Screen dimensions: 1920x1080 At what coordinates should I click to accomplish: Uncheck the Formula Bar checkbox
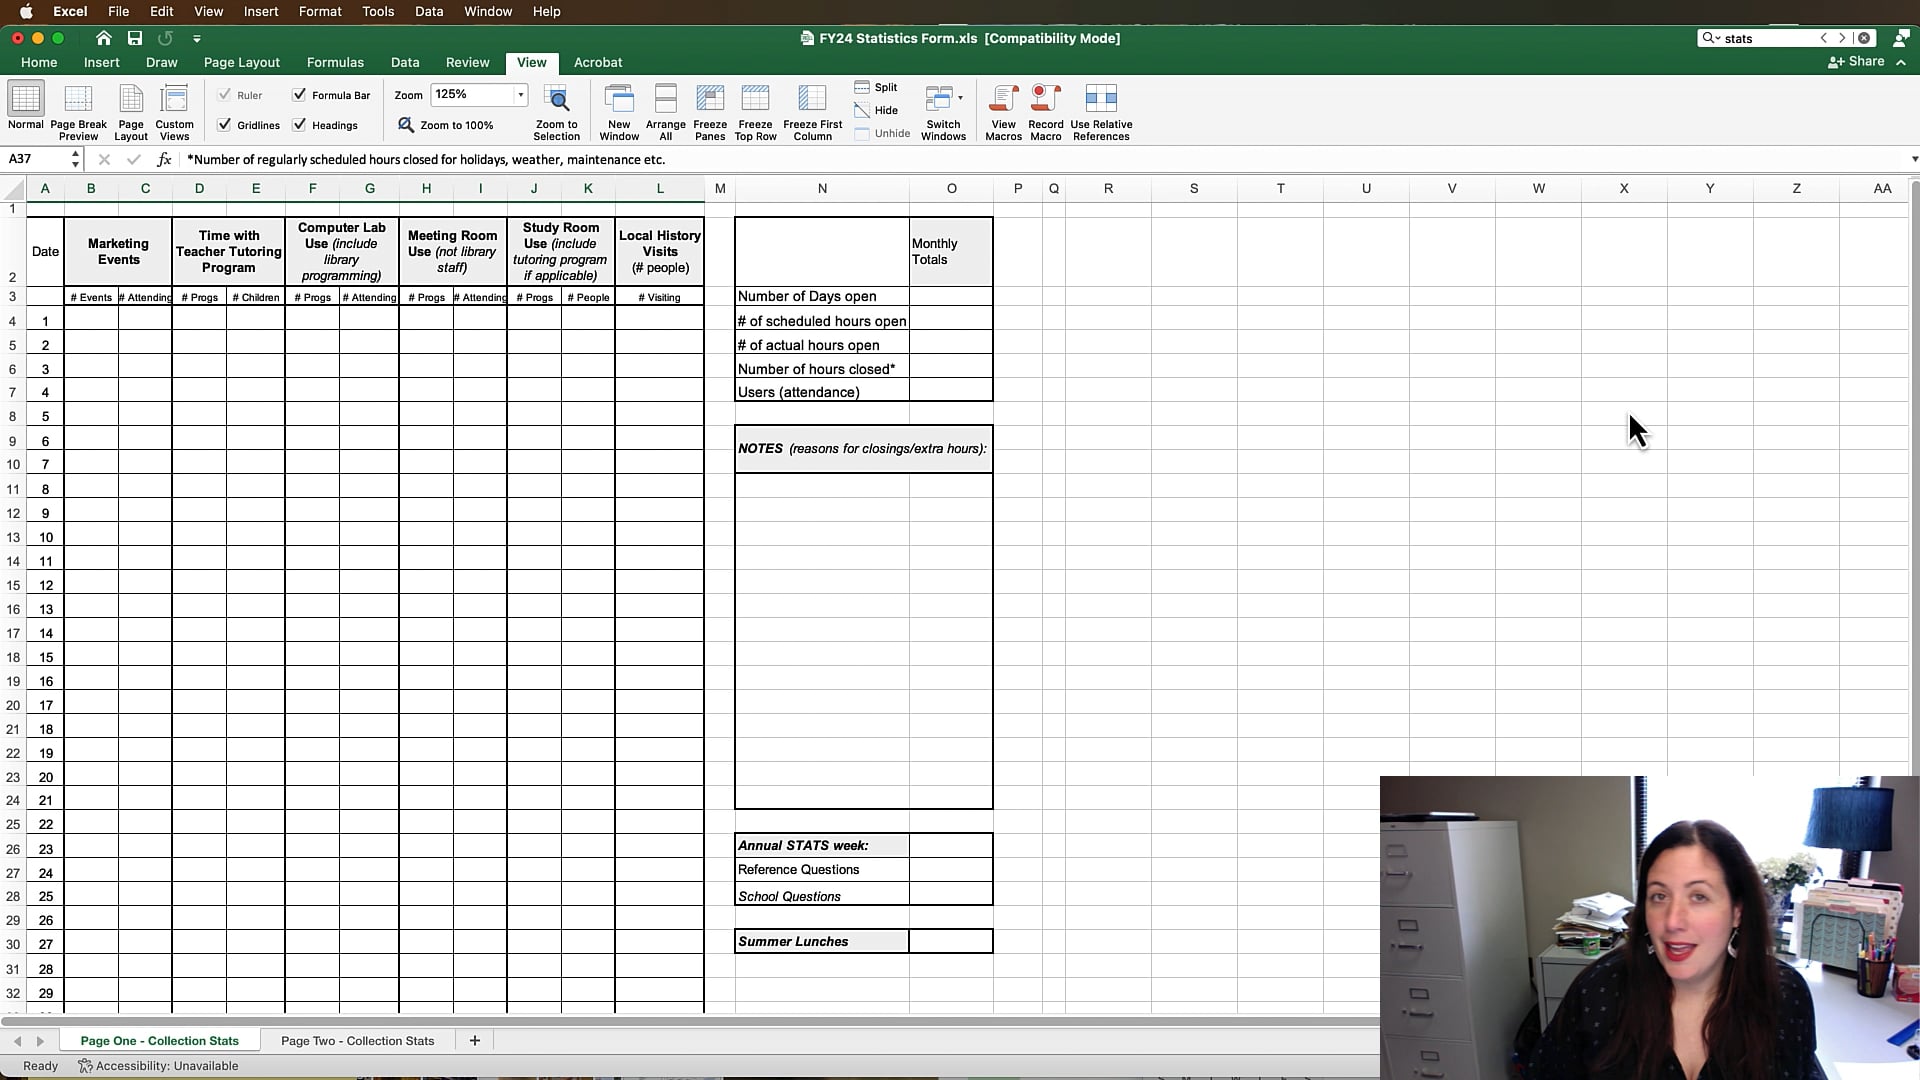[x=299, y=95]
